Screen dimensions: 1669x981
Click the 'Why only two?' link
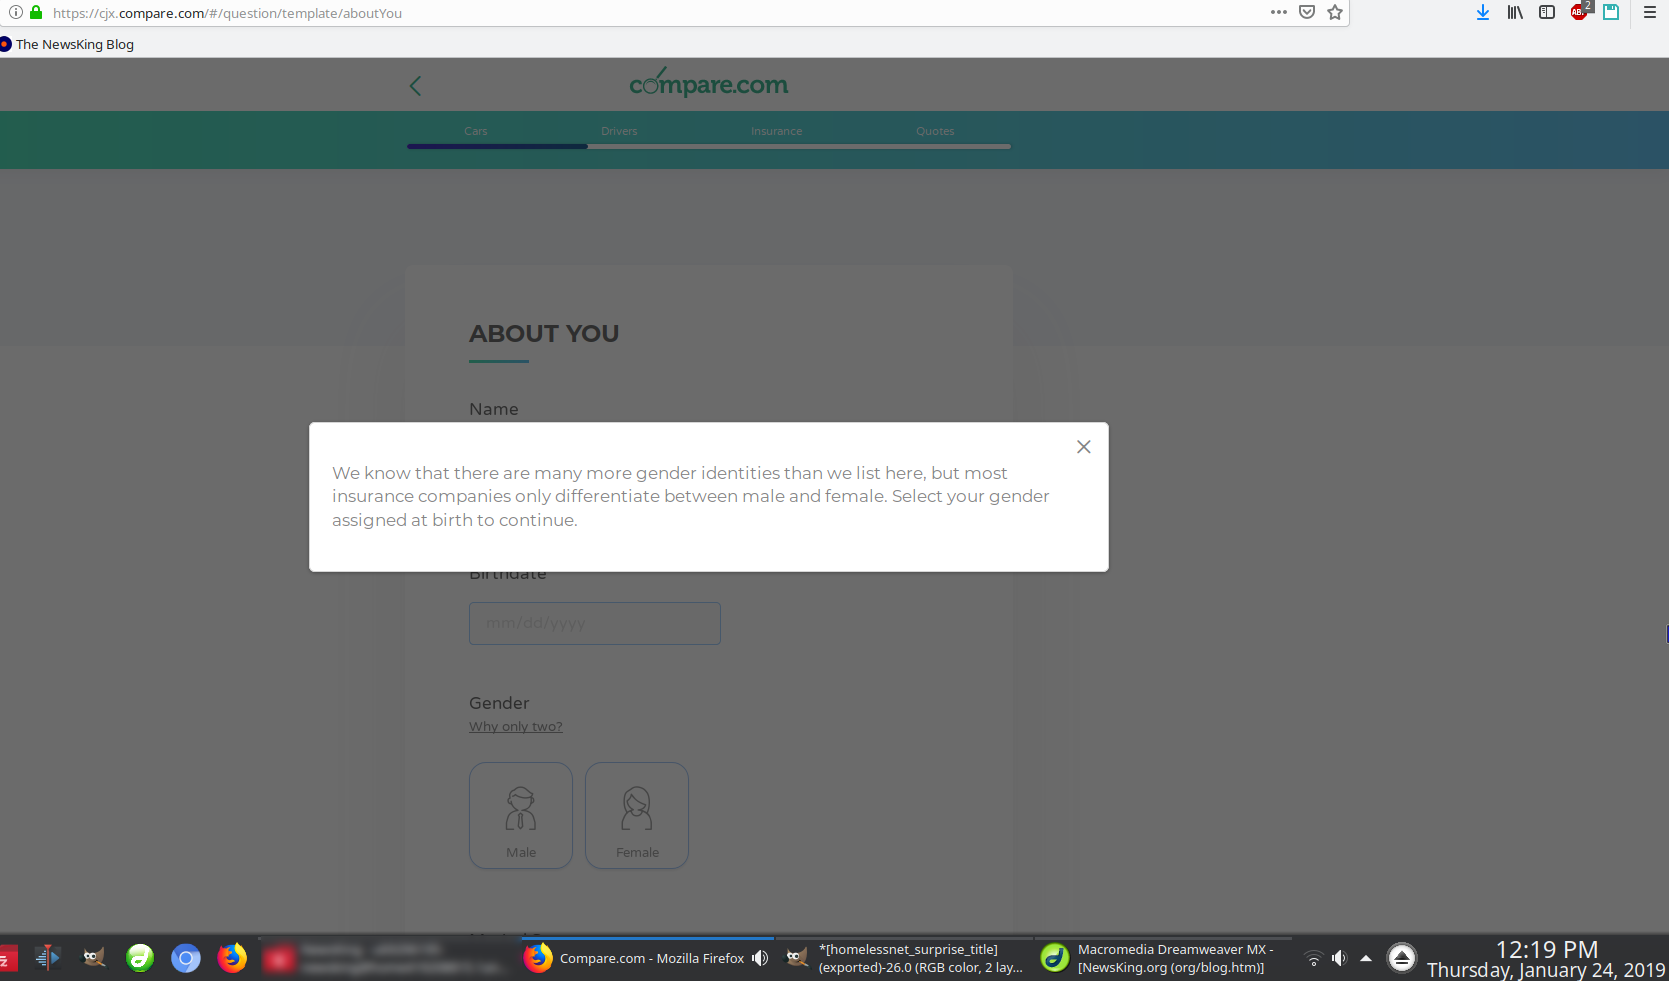(516, 727)
